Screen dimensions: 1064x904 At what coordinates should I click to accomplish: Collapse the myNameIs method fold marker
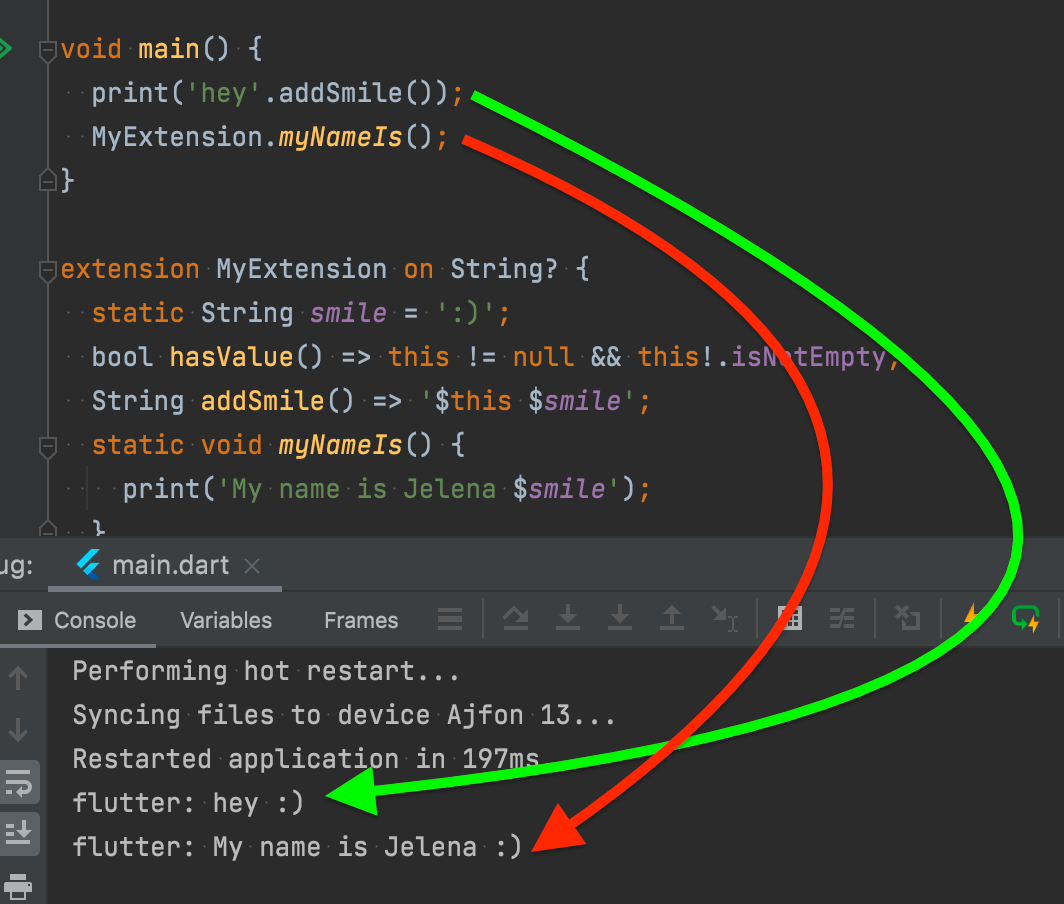pyautogui.click(x=48, y=447)
